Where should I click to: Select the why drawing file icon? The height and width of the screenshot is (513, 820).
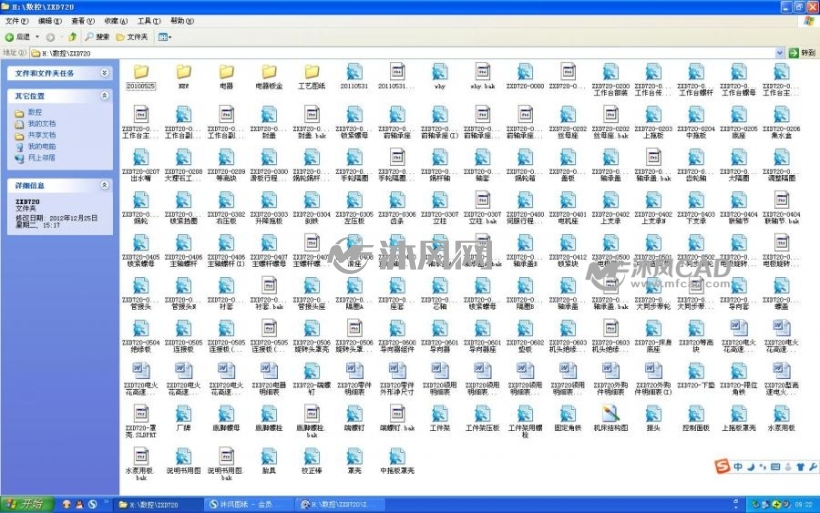(x=440, y=72)
